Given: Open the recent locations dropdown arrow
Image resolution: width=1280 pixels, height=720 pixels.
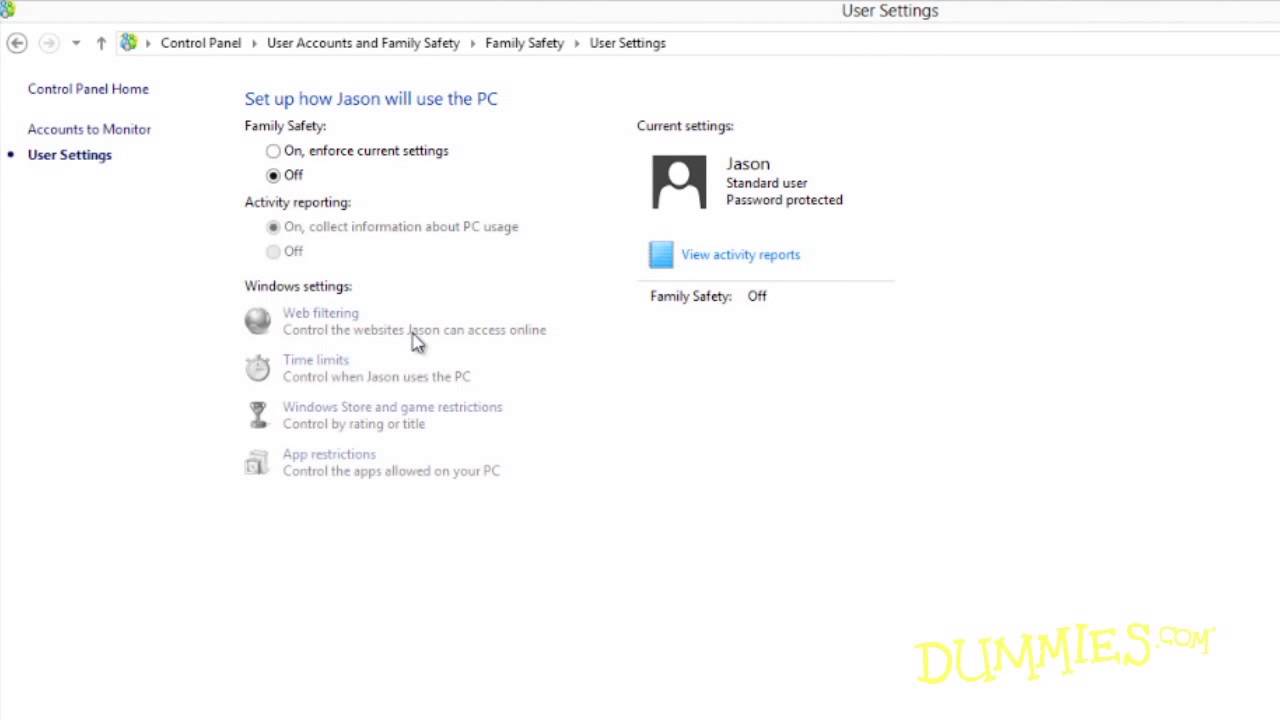Looking at the screenshot, I should [x=76, y=43].
